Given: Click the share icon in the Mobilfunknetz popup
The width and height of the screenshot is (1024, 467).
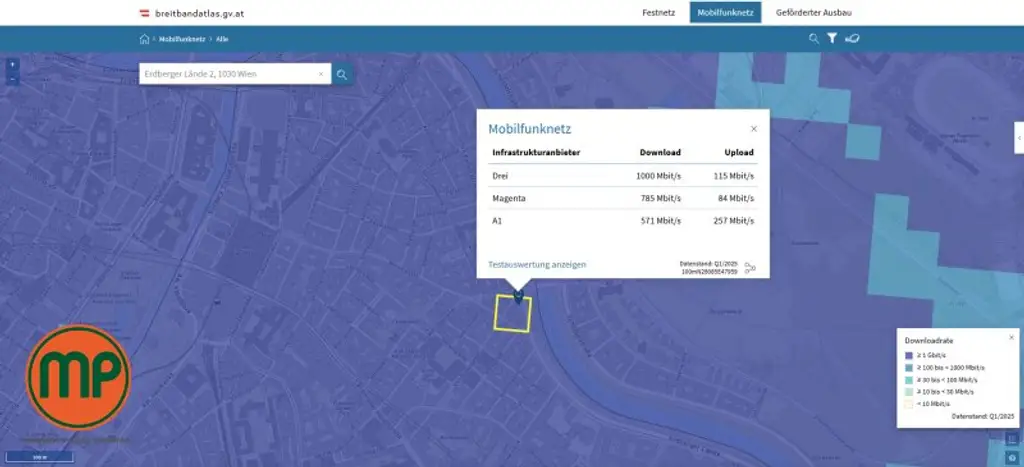Looking at the screenshot, I should pos(750,267).
